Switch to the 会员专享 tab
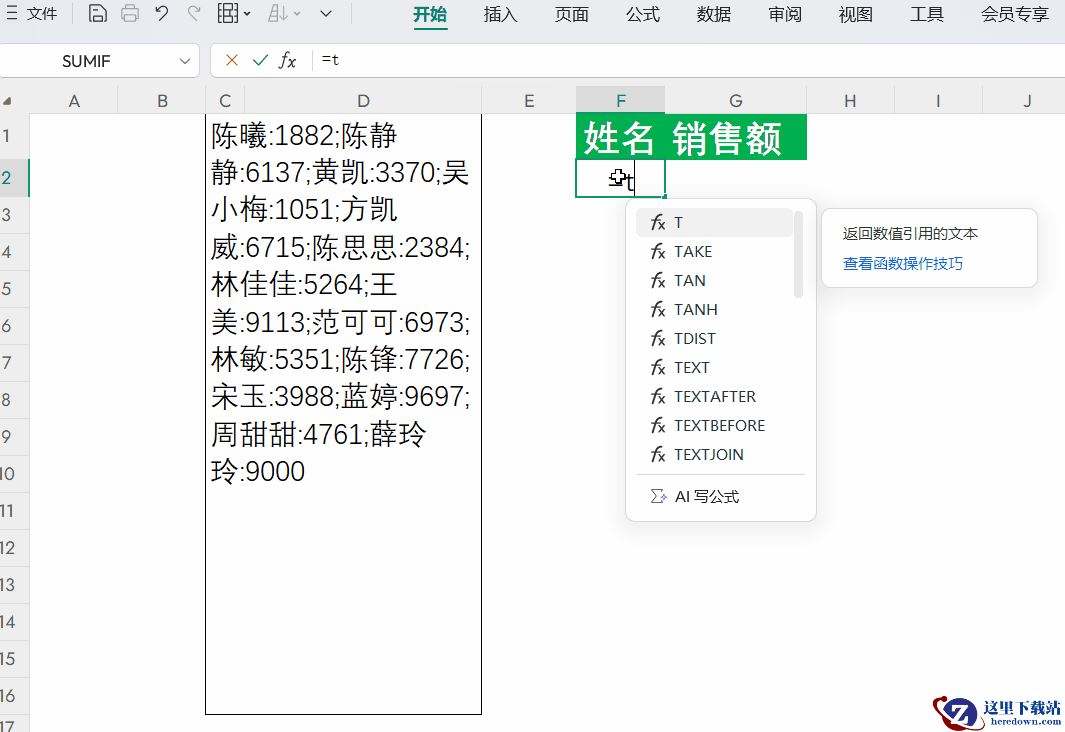This screenshot has width=1065, height=732. click(x=1015, y=14)
